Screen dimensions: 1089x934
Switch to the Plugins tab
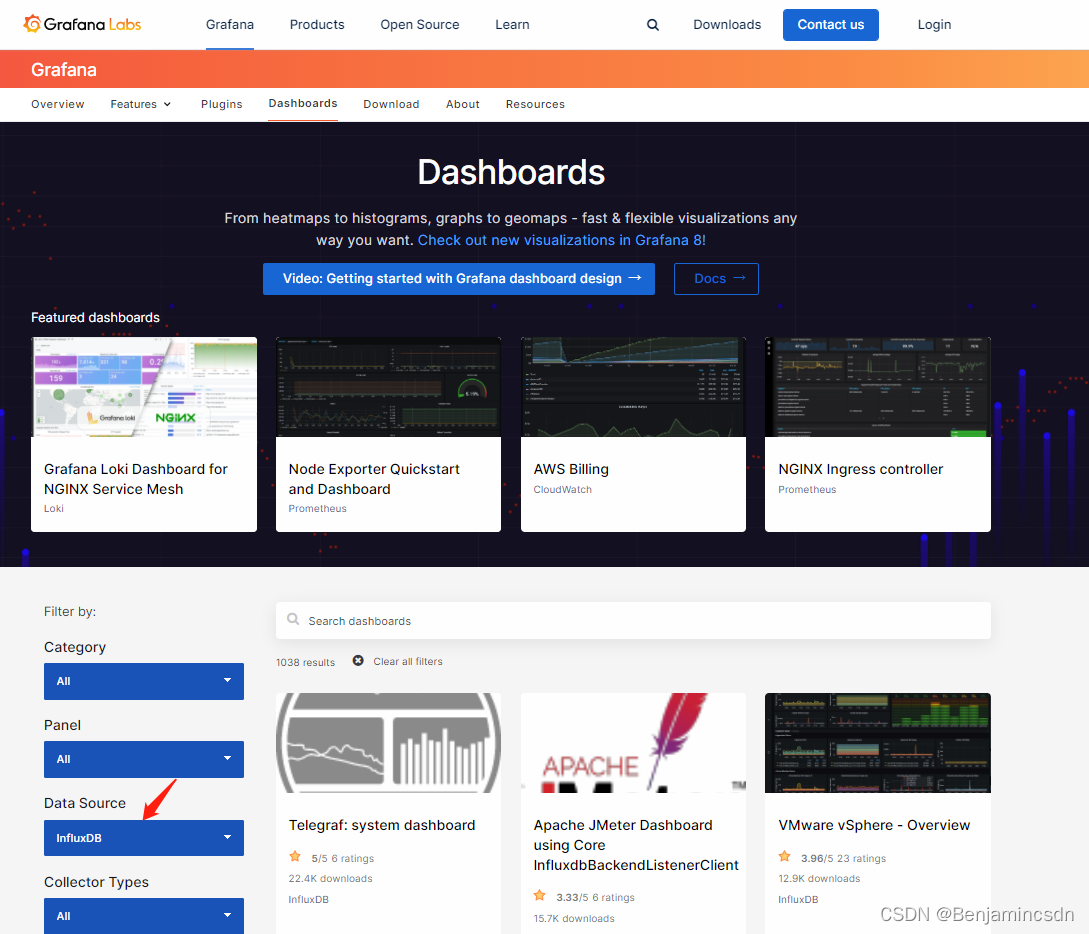222,104
